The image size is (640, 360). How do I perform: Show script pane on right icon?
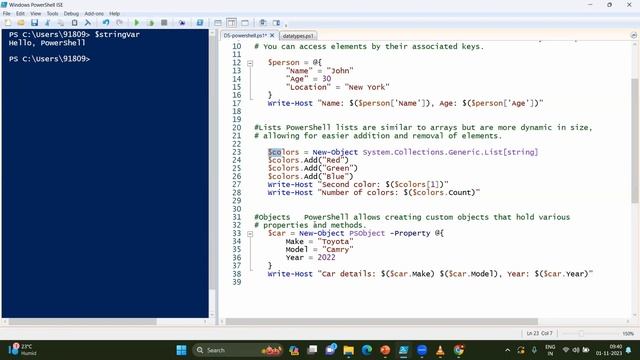tap(231, 23)
